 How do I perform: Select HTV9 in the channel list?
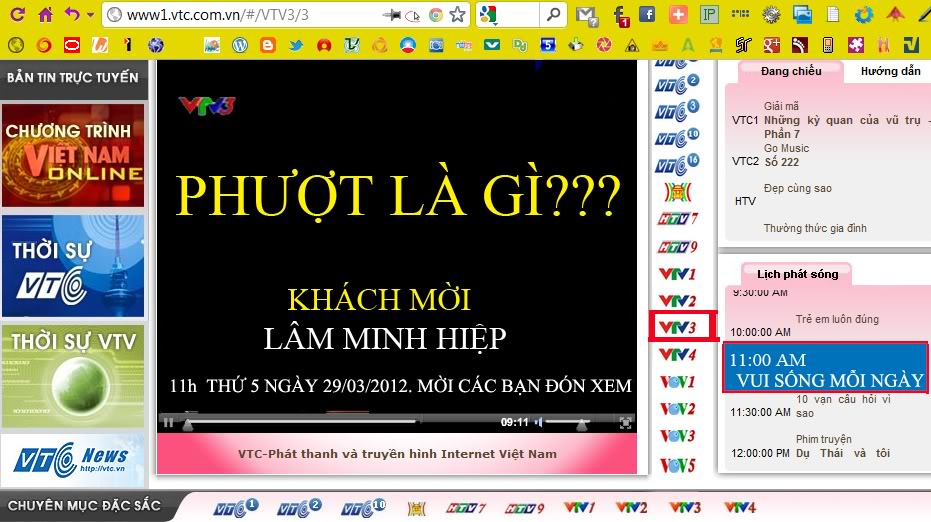click(677, 246)
